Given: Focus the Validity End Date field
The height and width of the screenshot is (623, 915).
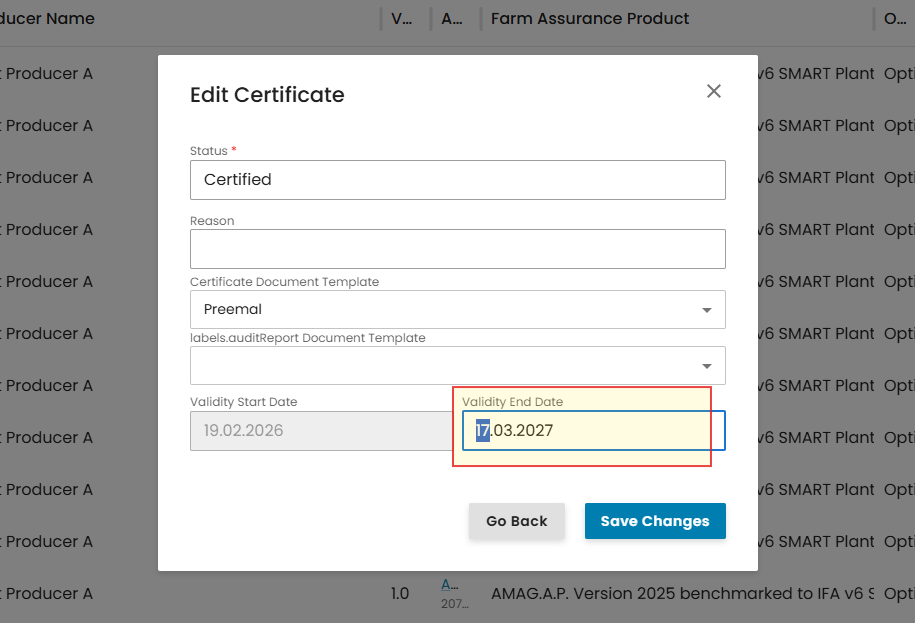Looking at the screenshot, I should click(590, 431).
